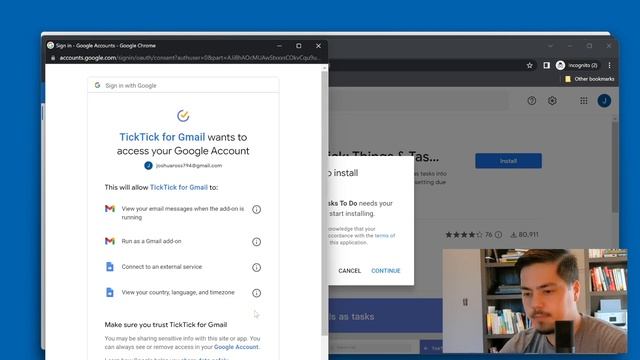Image resolution: width=640 pixels, height=360 pixels.
Task: Click the 'View your email messages when the add-on is running' text
Action: [183, 213]
